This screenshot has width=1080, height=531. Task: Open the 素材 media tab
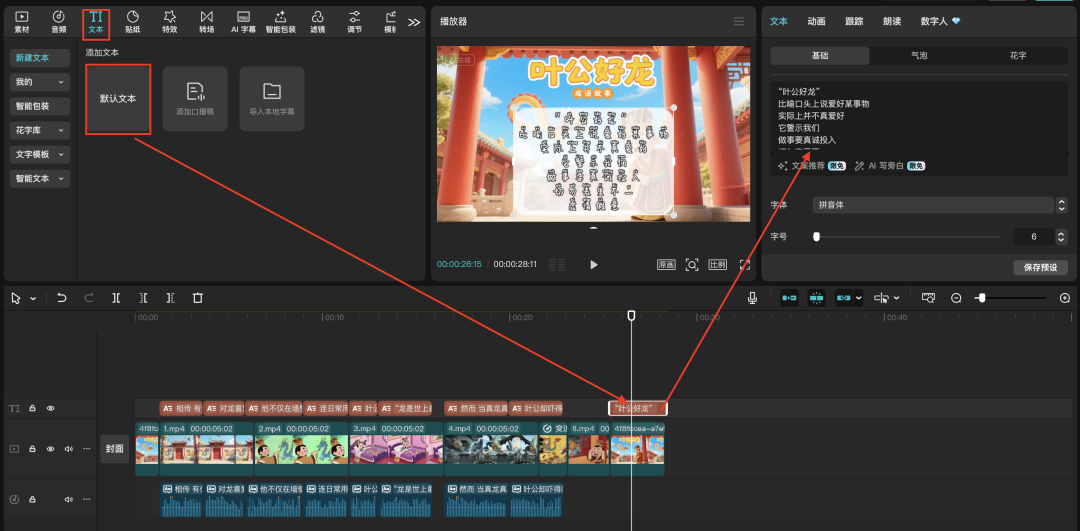[x=22, y=22]
